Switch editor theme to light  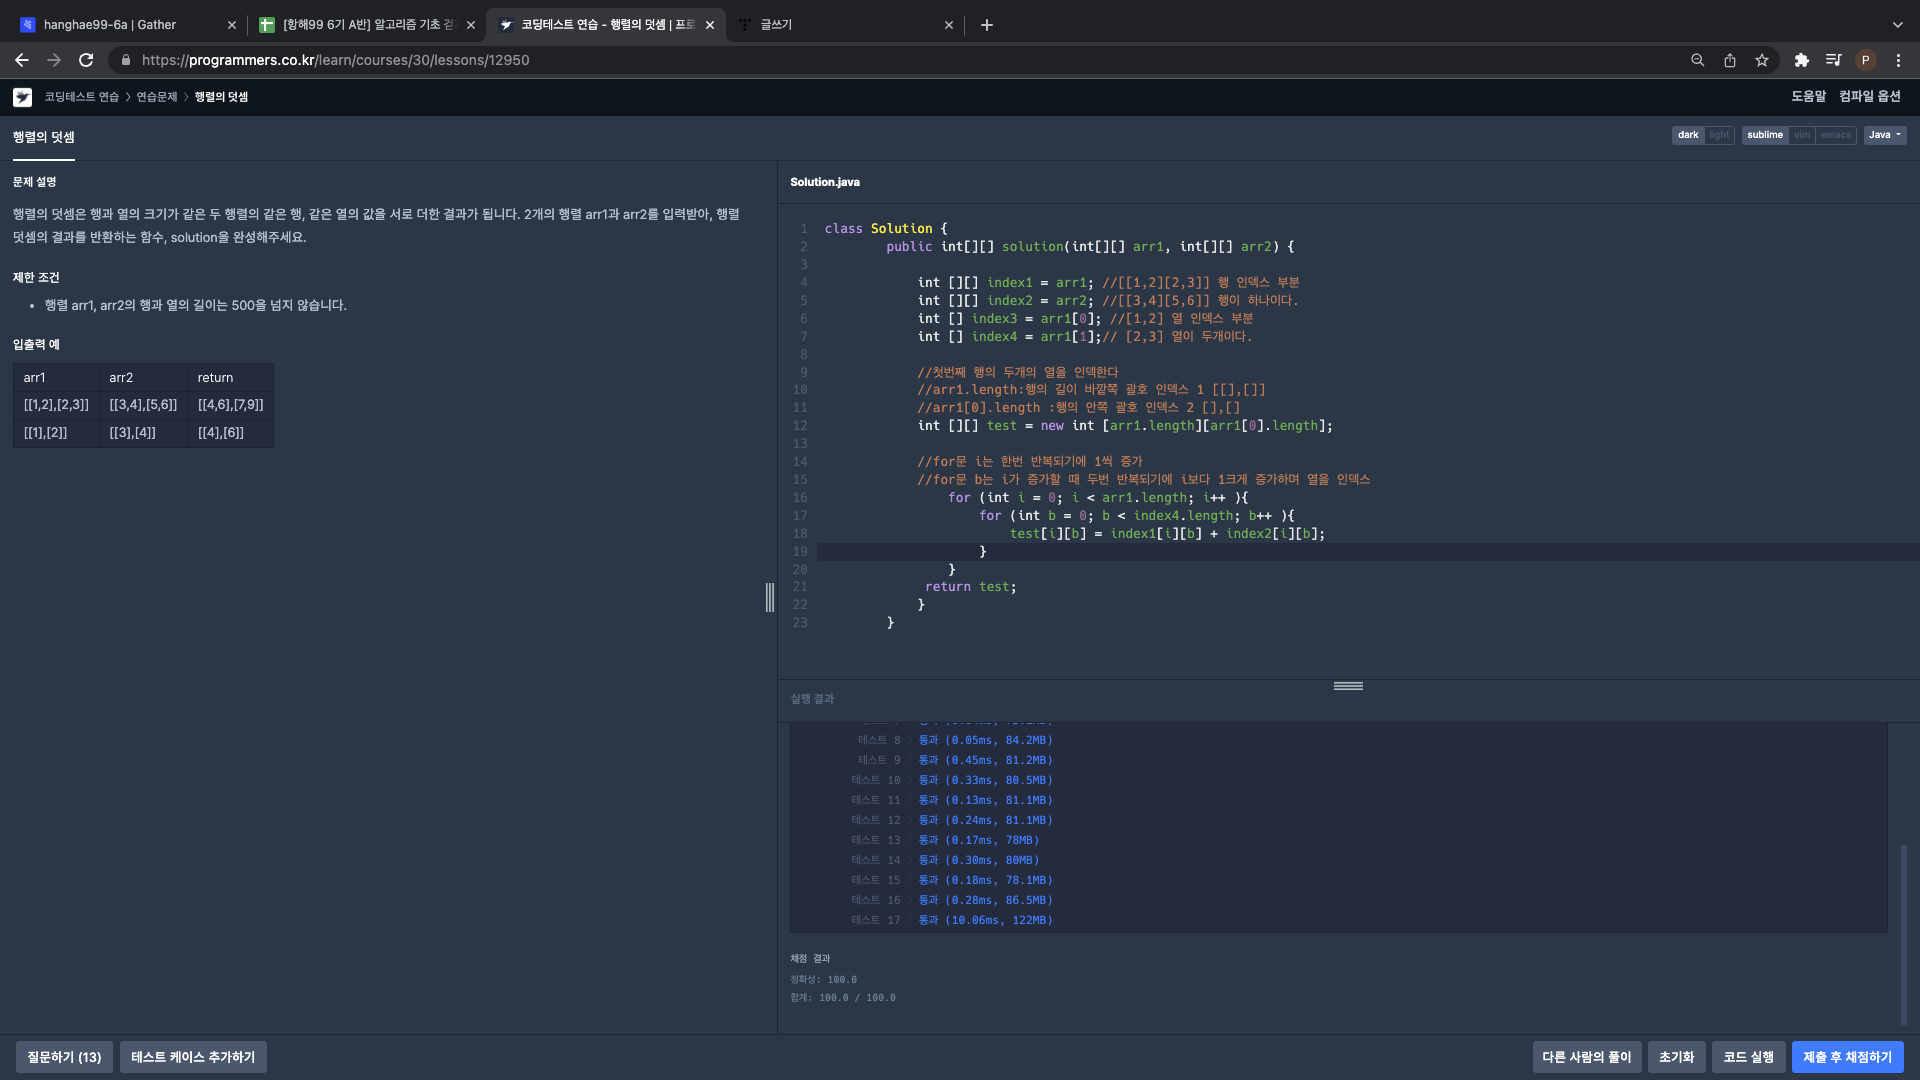(x=1719, y=135)
